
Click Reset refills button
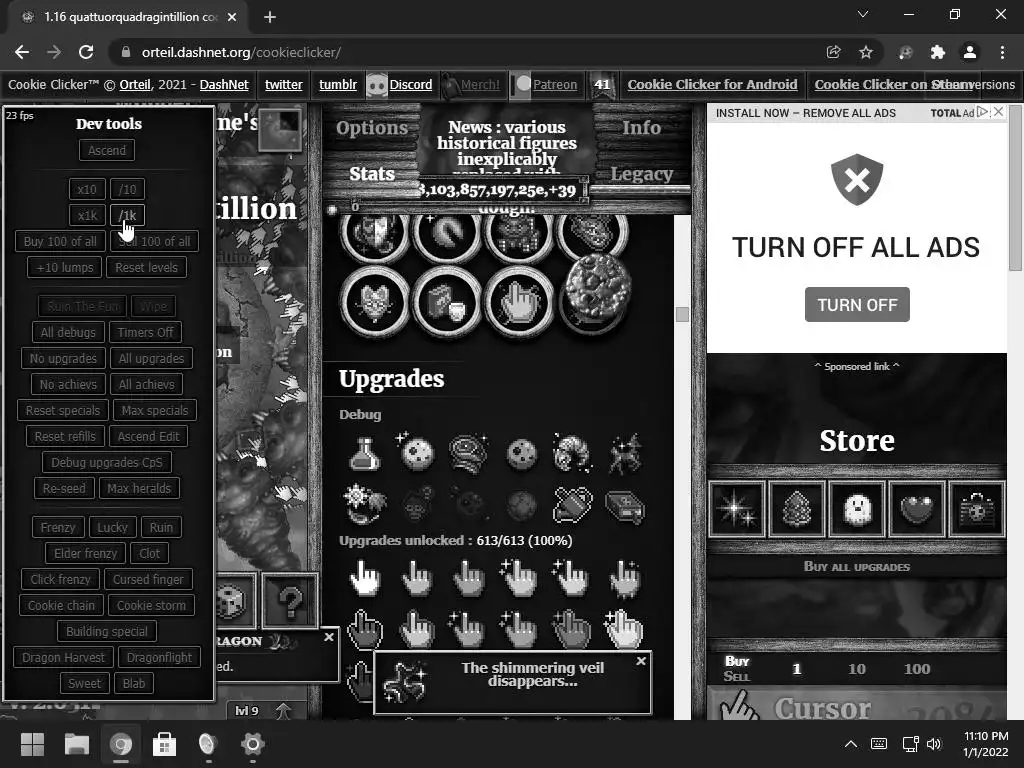[x=65, y=436]
